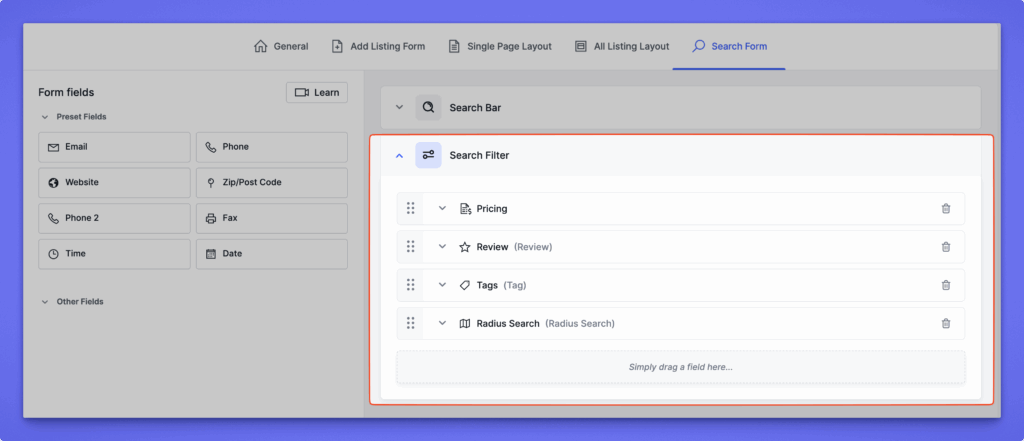The image size is (1024, 441).
Task: Expand the Other Fields group
Action: [x=45, y=301]
